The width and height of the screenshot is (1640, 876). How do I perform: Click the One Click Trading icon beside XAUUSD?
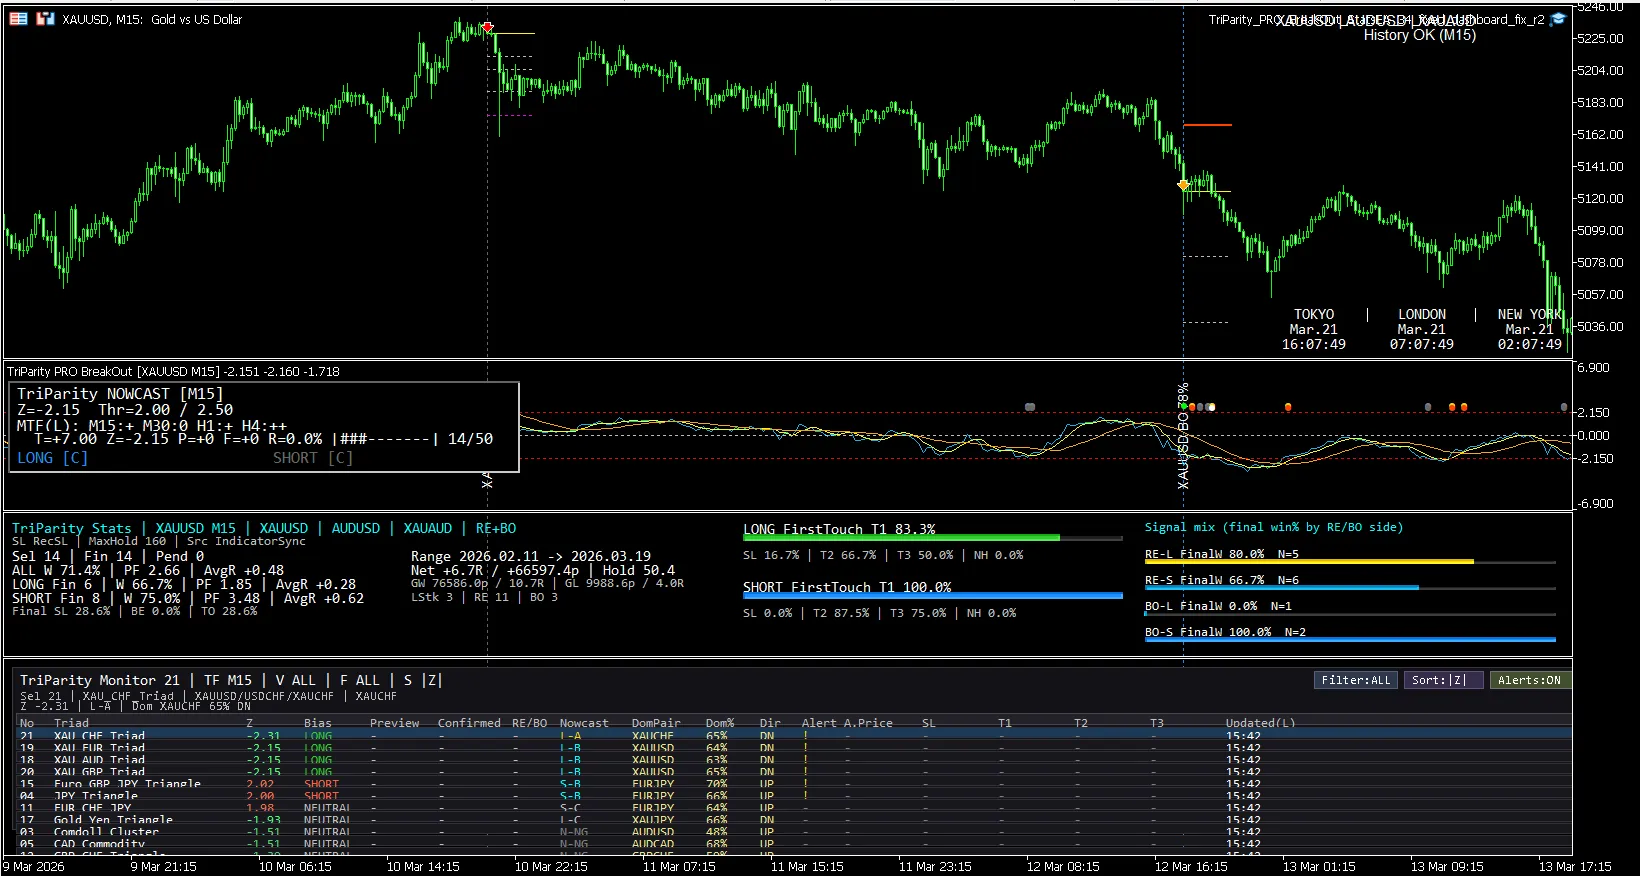tap(45, 19)
